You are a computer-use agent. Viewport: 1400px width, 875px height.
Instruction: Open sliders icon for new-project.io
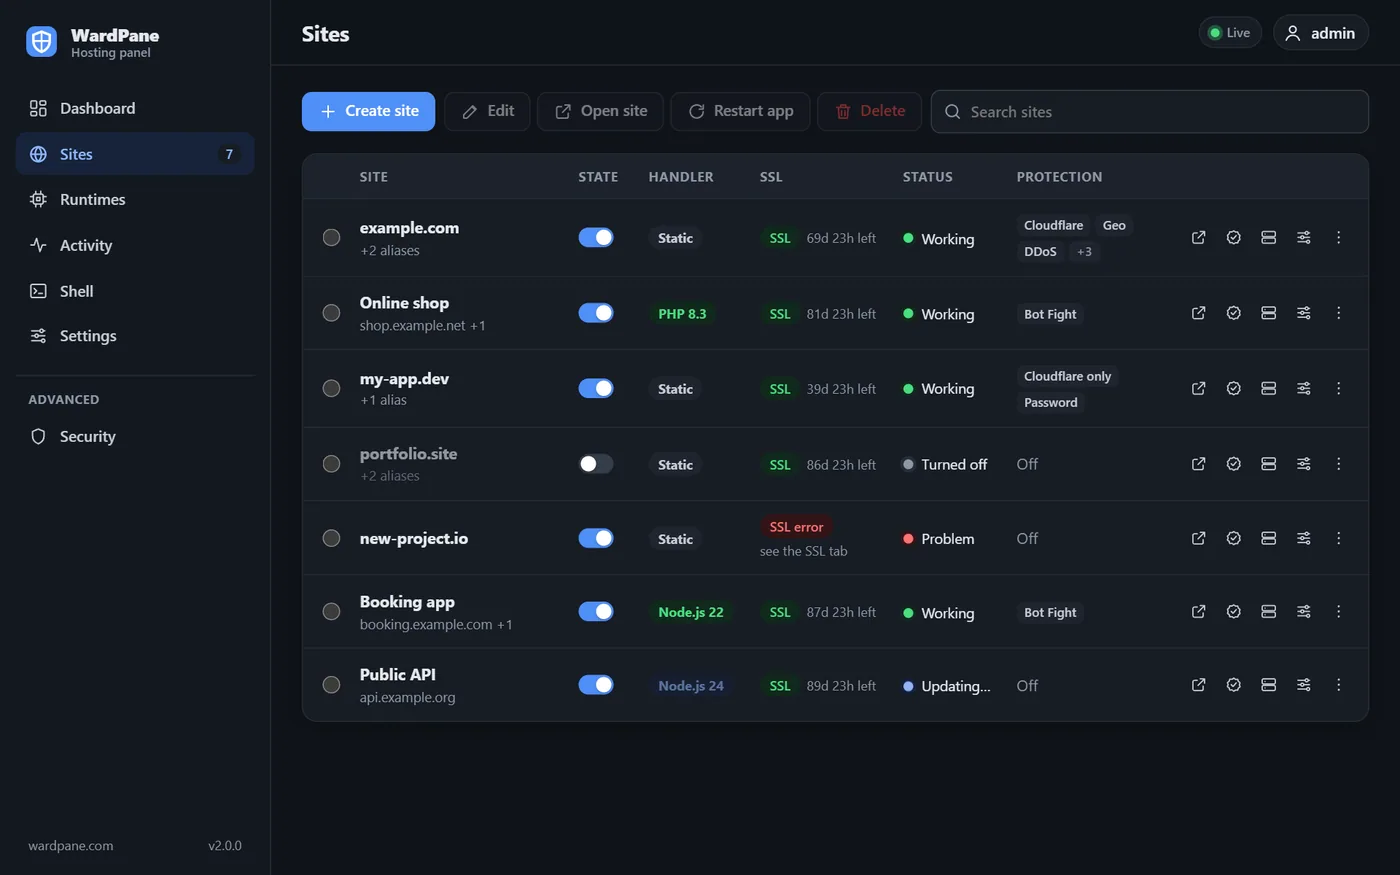click(x=1303, y=538)
